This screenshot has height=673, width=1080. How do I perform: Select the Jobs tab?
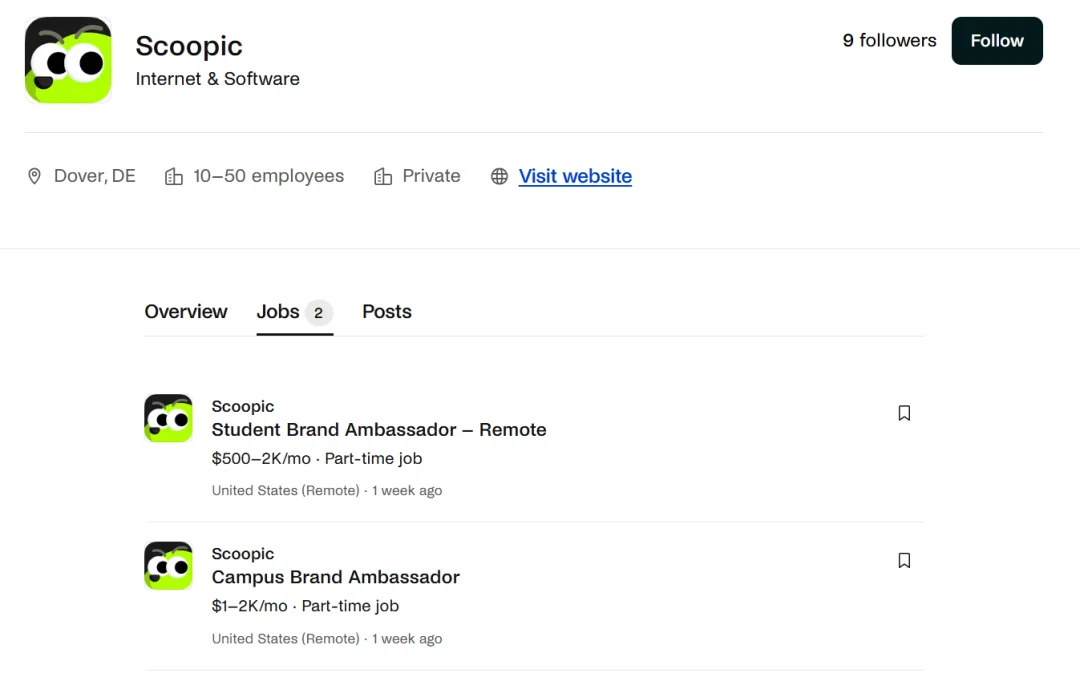click(x=295, y=312)
